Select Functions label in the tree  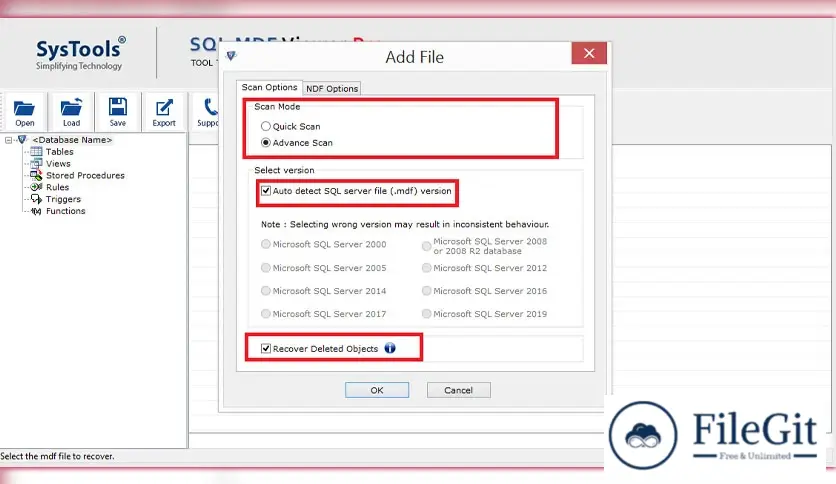coord(66,211)
